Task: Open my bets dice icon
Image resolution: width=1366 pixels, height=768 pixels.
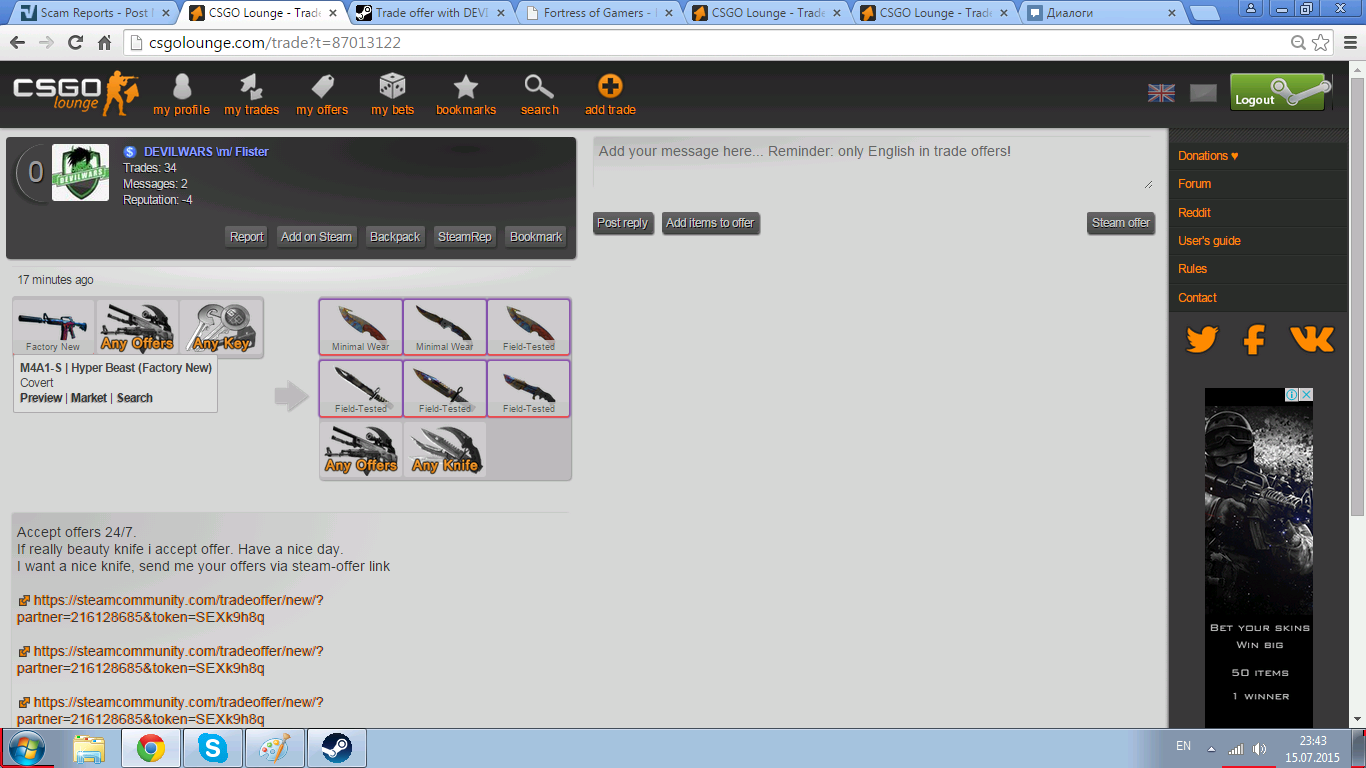Action: tap(392, 88)
